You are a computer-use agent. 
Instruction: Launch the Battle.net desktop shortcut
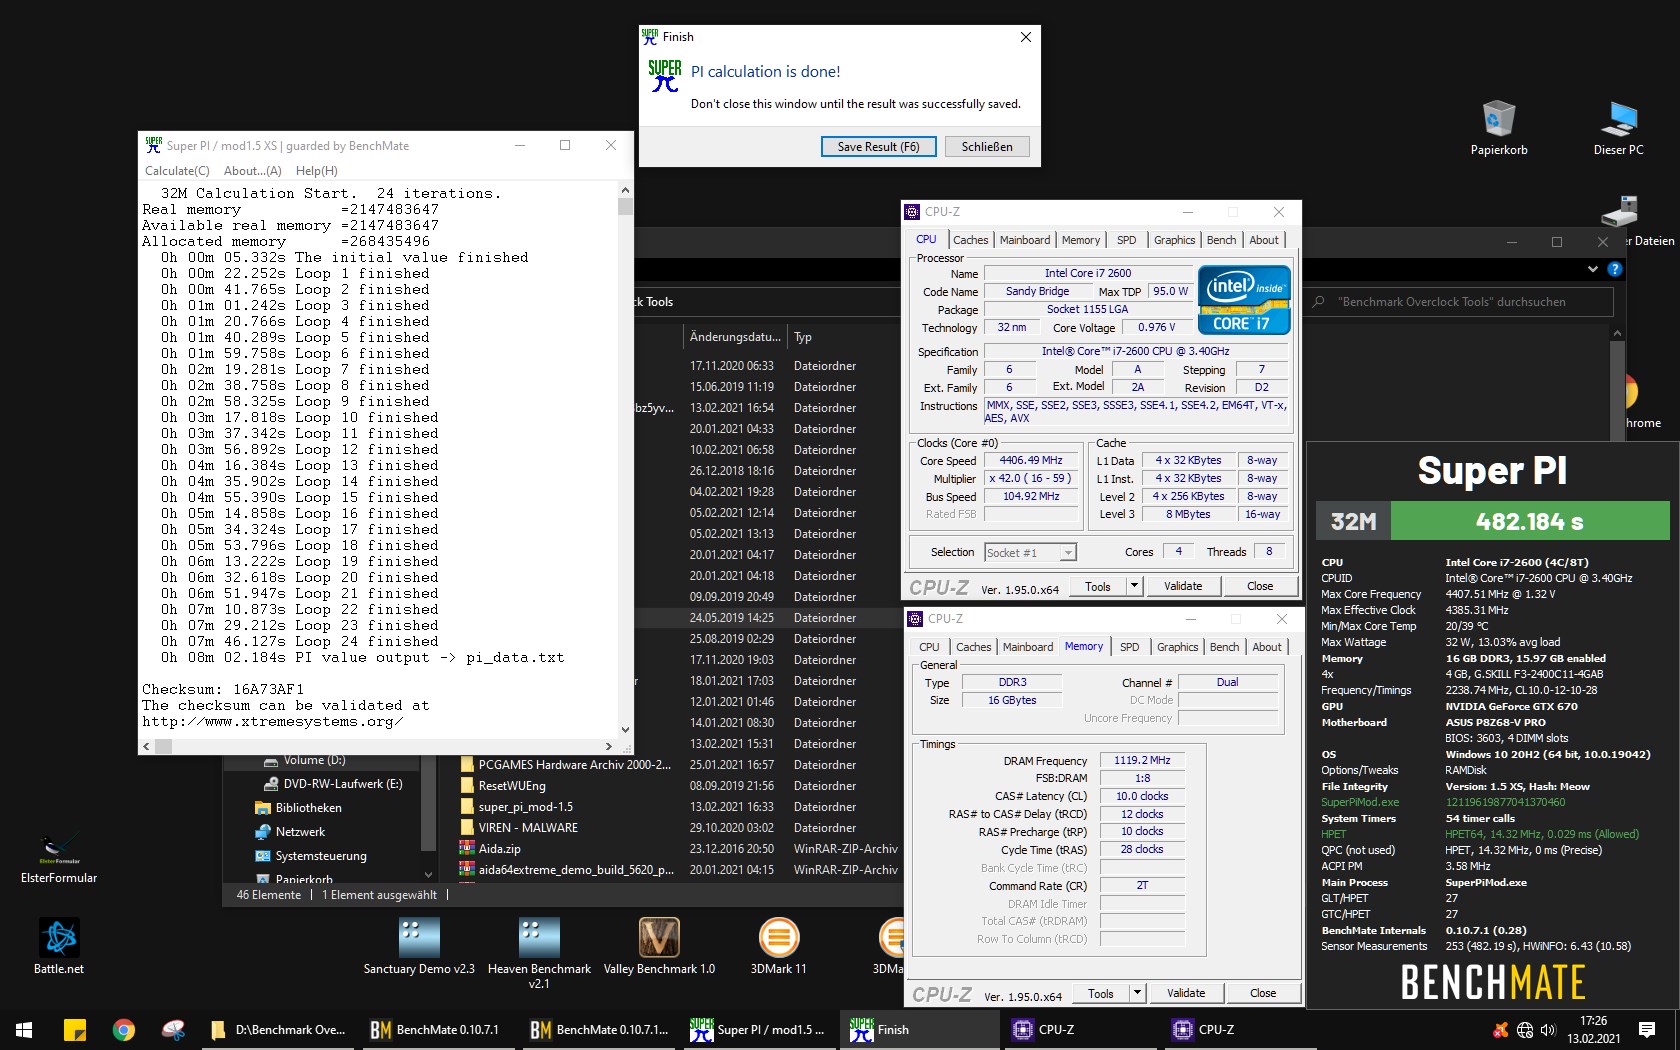(59, 946)
